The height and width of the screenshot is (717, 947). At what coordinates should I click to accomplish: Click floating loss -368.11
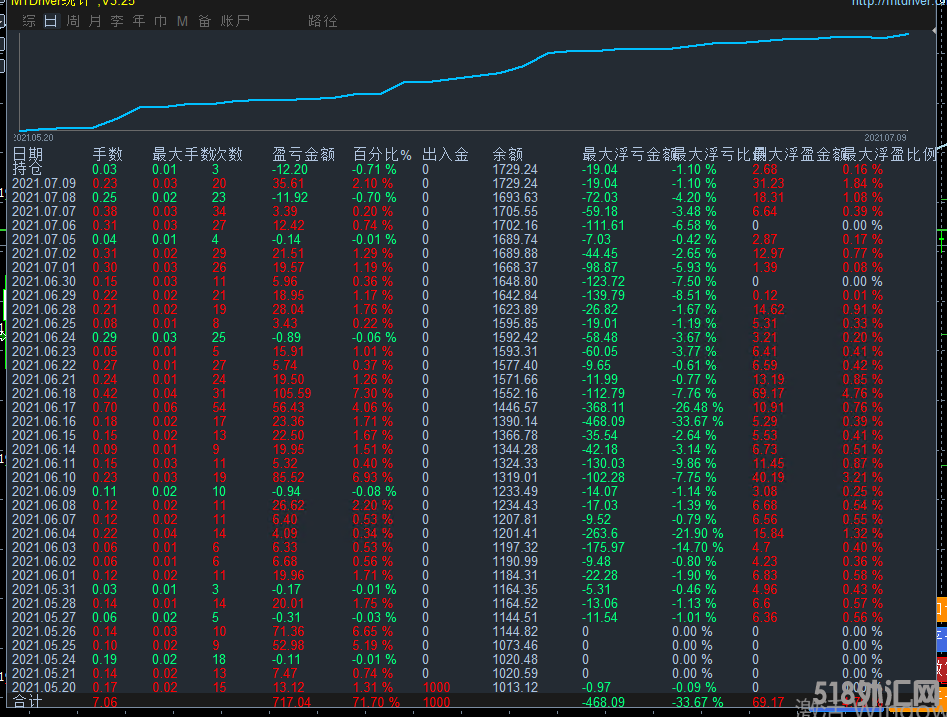pyautogui.click(x=603, y=408)
